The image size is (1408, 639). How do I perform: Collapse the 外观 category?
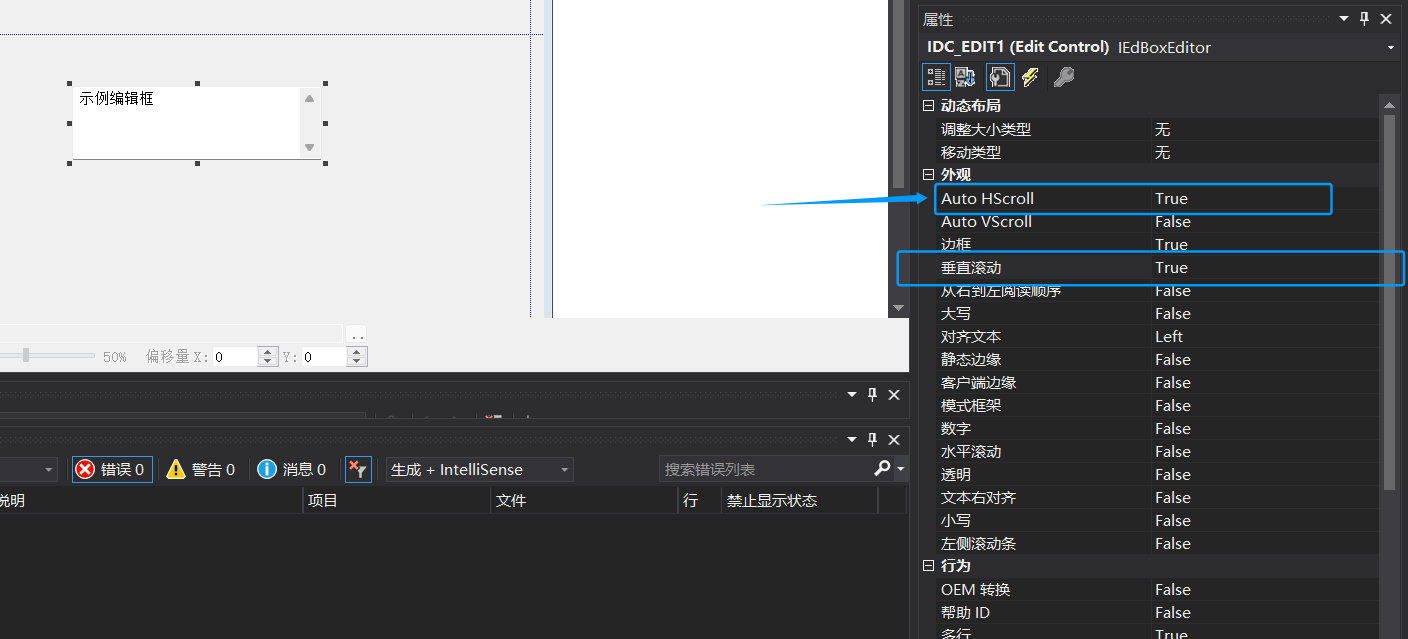(x=928, y=175)
